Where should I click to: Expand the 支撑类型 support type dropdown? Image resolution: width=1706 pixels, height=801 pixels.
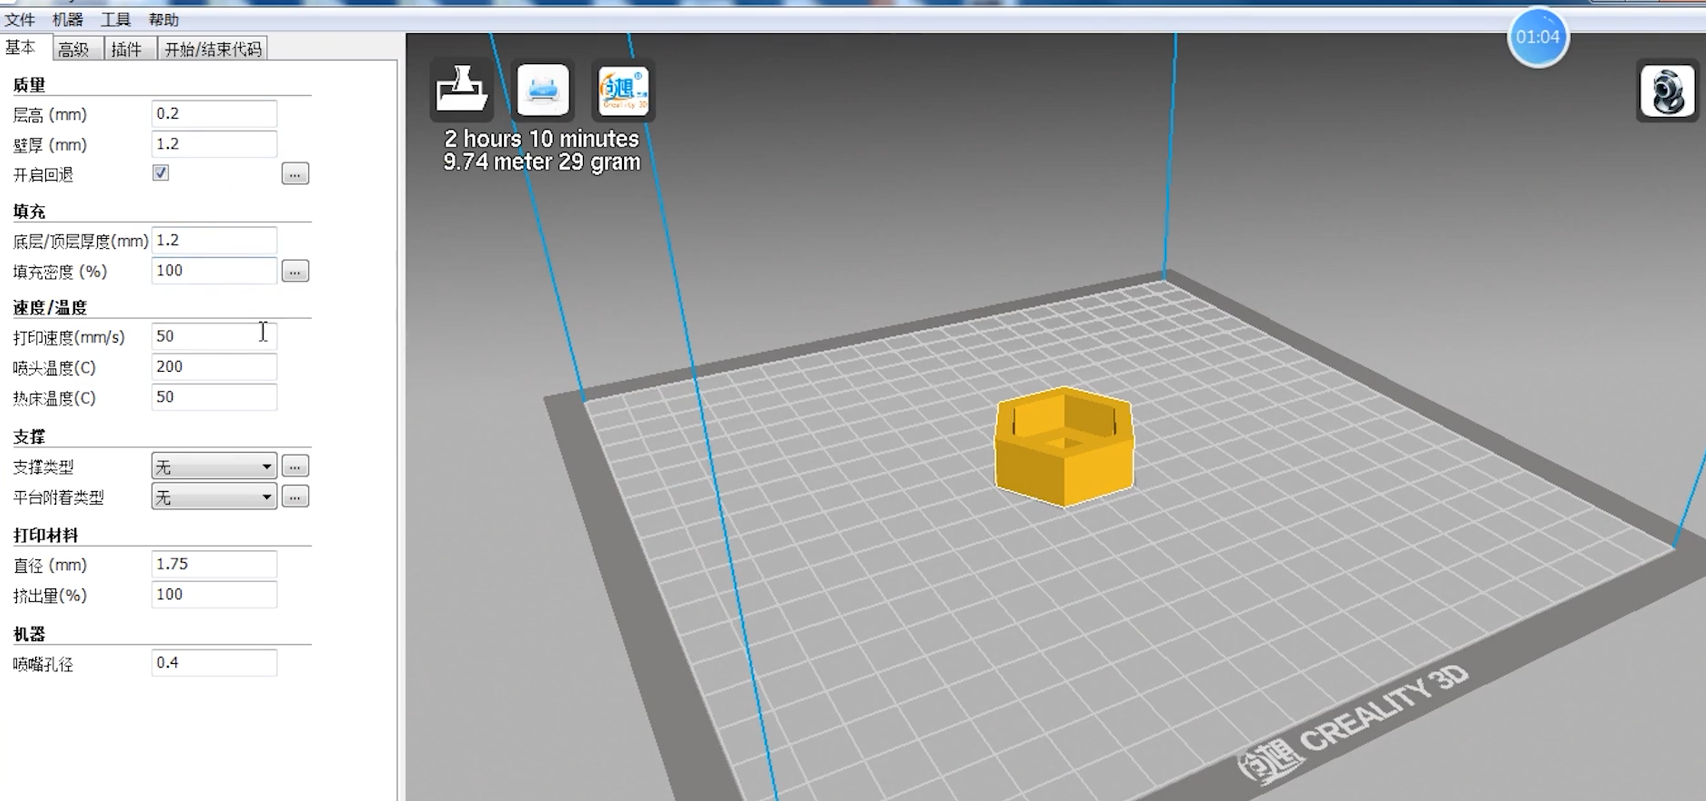pyautogui.click(x=213, y=467)
